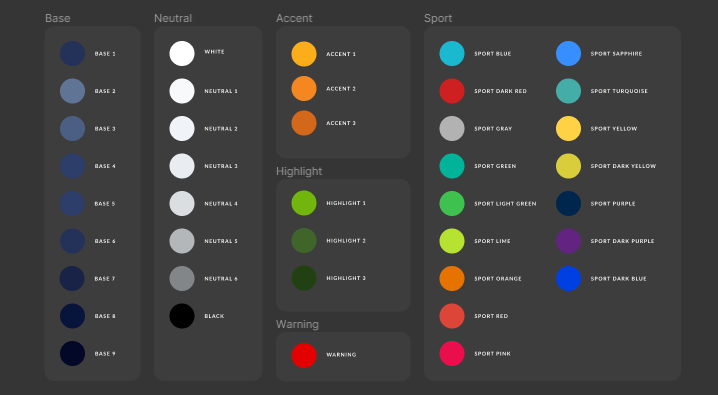The width and height of the screenshot is (718, 395).
Task: Choose the Black swatch
Action: click(x=182, y=316)
